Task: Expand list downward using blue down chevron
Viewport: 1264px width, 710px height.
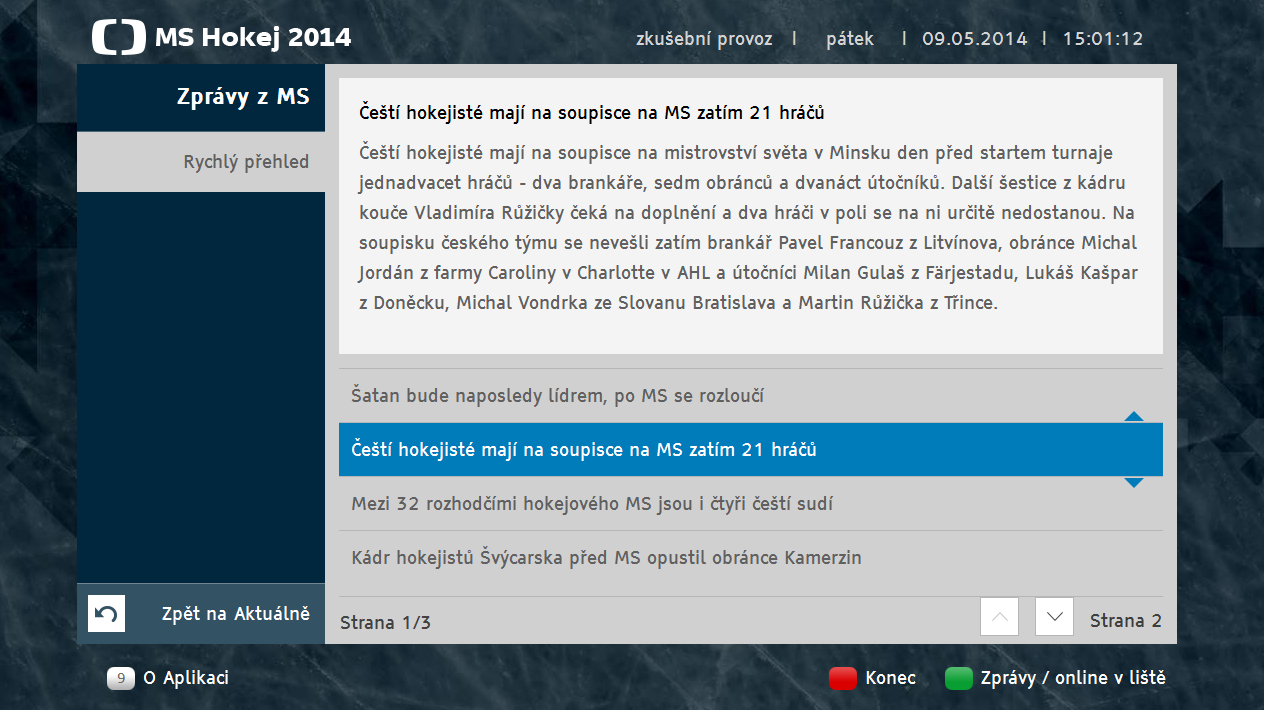Action: 1133,483
